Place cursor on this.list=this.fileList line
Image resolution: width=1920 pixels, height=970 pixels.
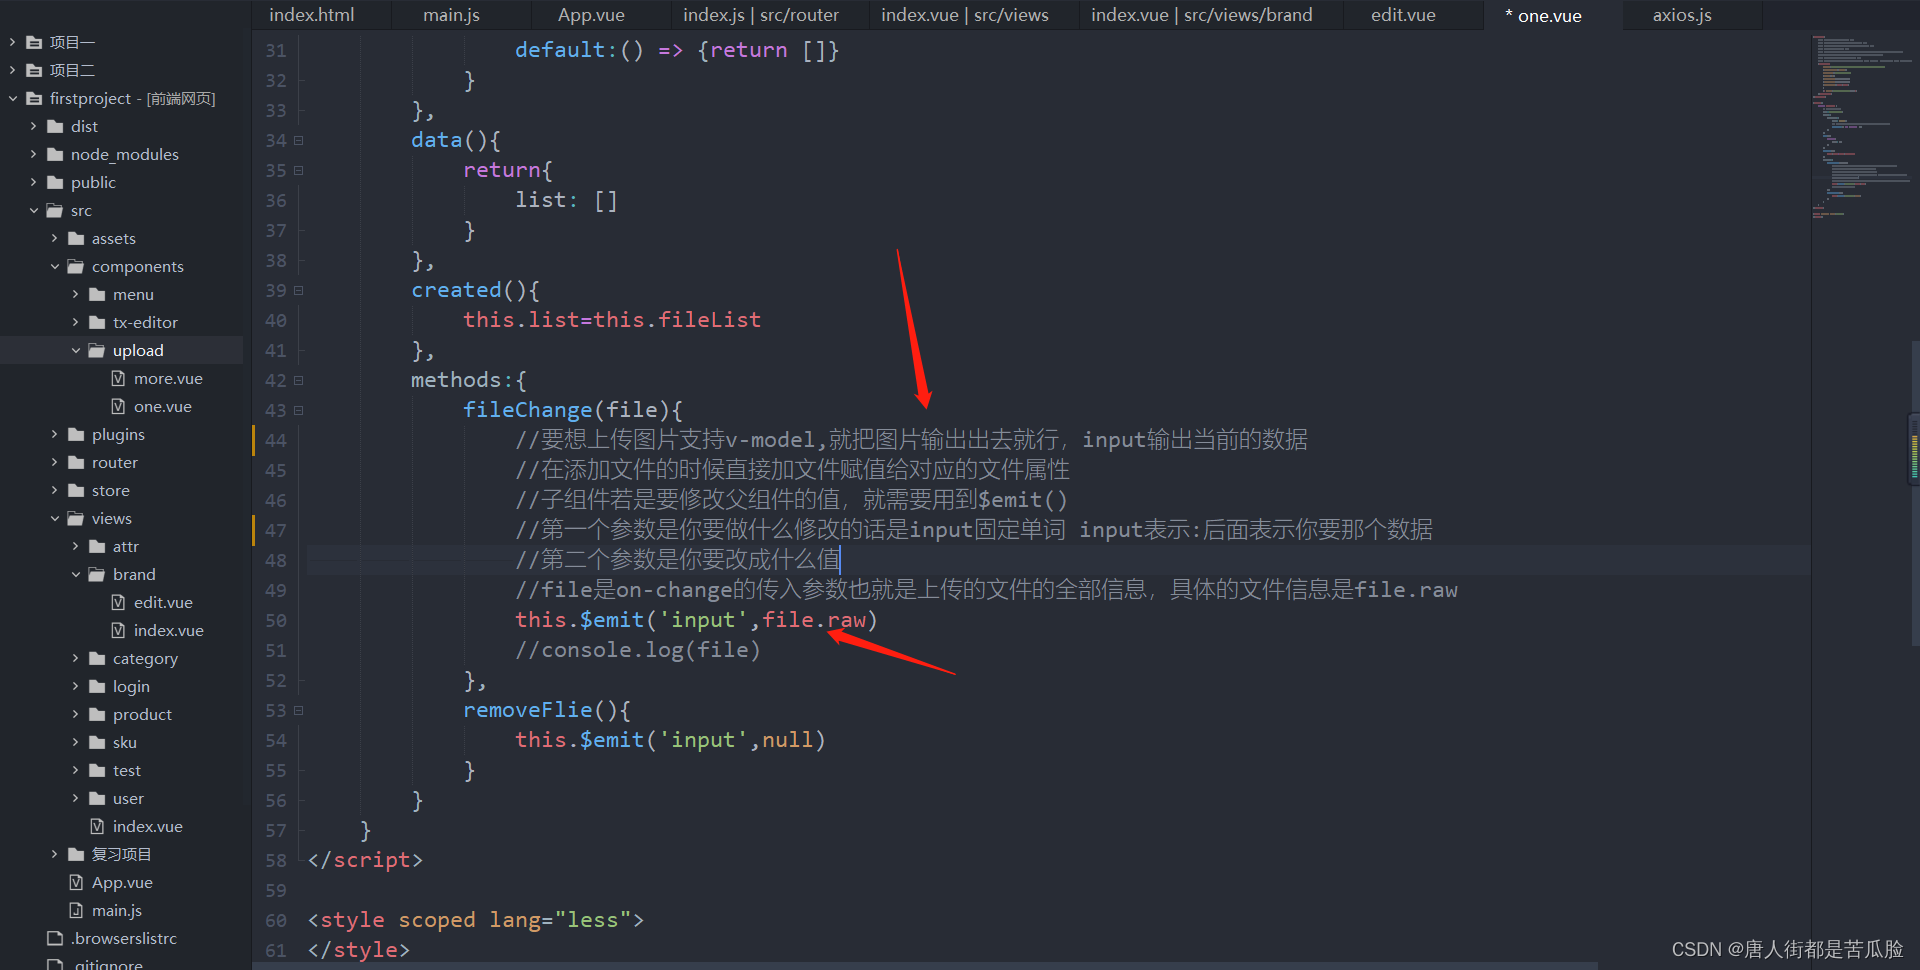tap(612, 320)
